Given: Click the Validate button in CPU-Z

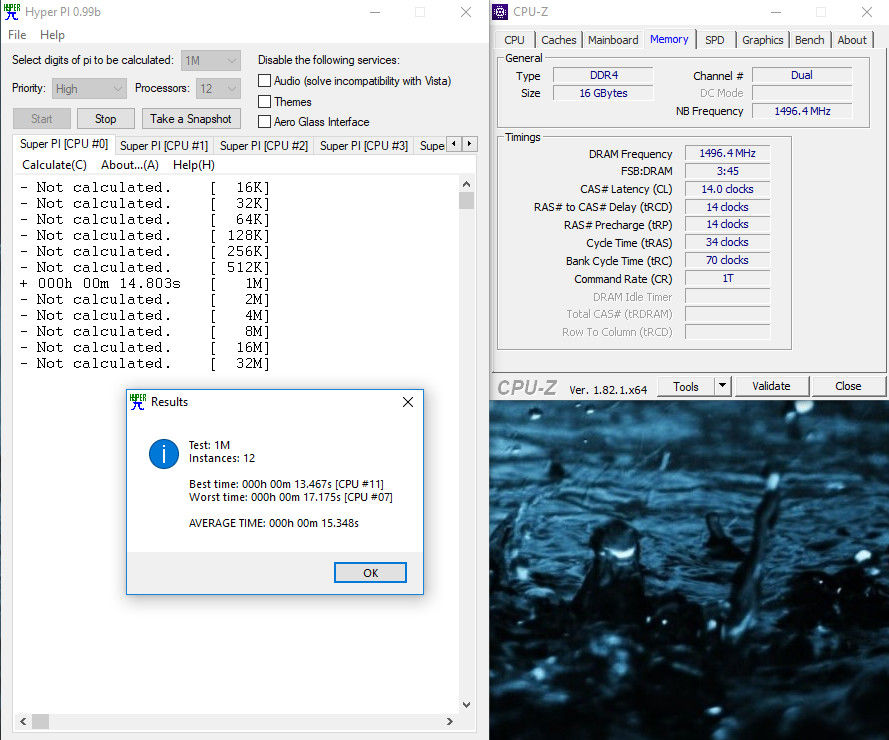Looking at the screenshot, I should (771, 386).
